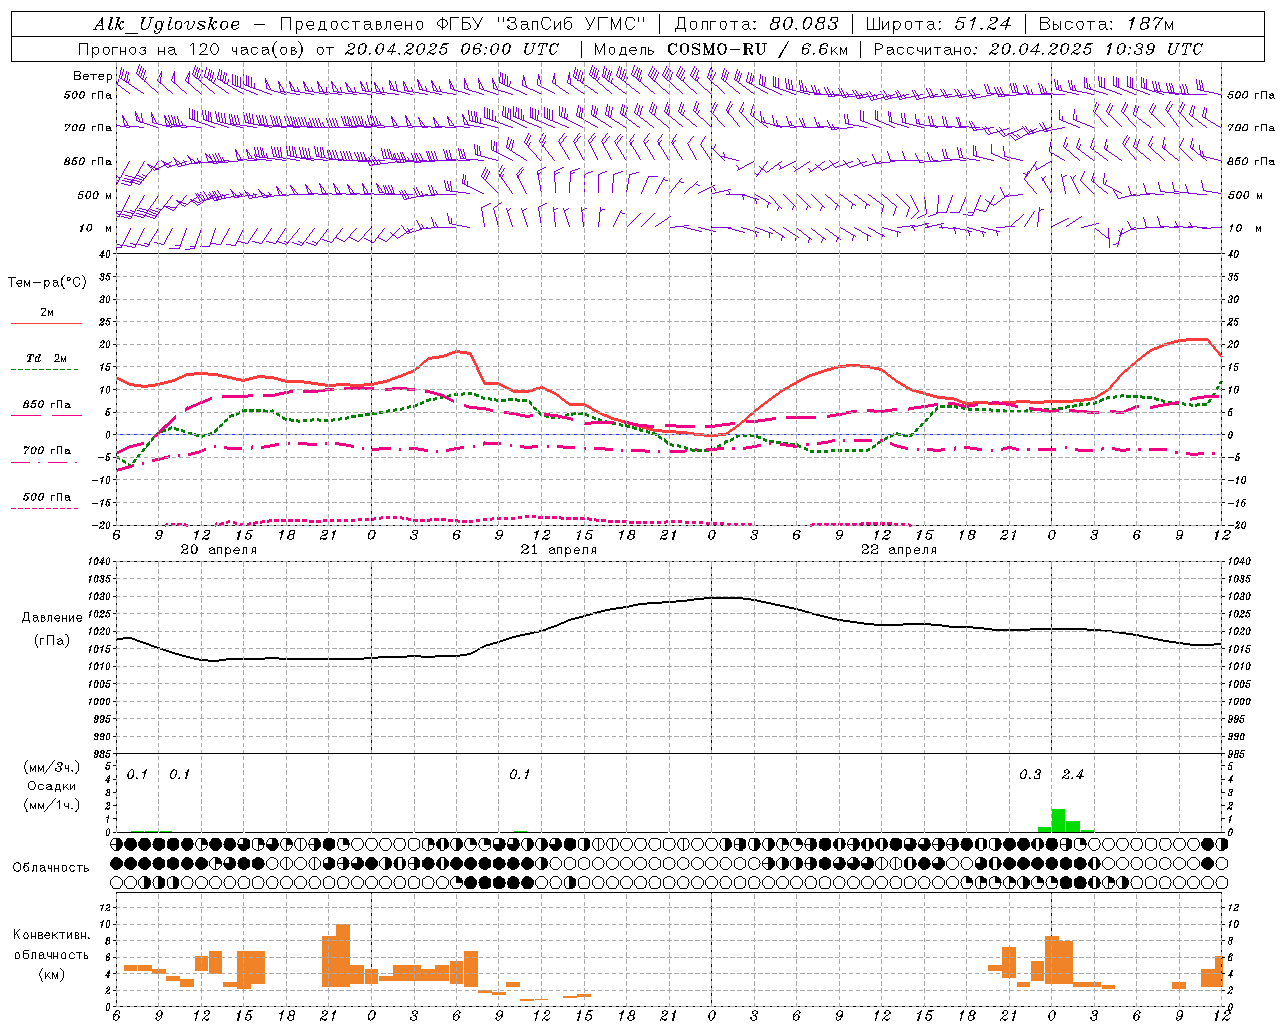1280x1024 pixels.
Task: Click the 'Давление' pressure label
Action: coord(52,618)
